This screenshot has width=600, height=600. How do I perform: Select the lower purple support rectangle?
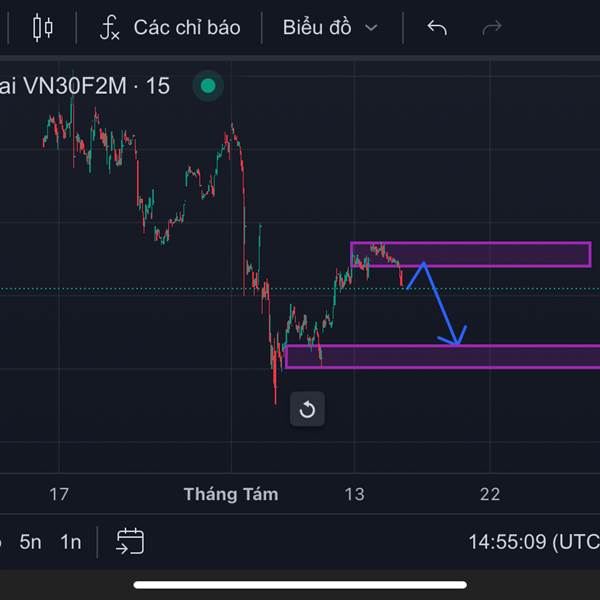(x=443, y=357)
